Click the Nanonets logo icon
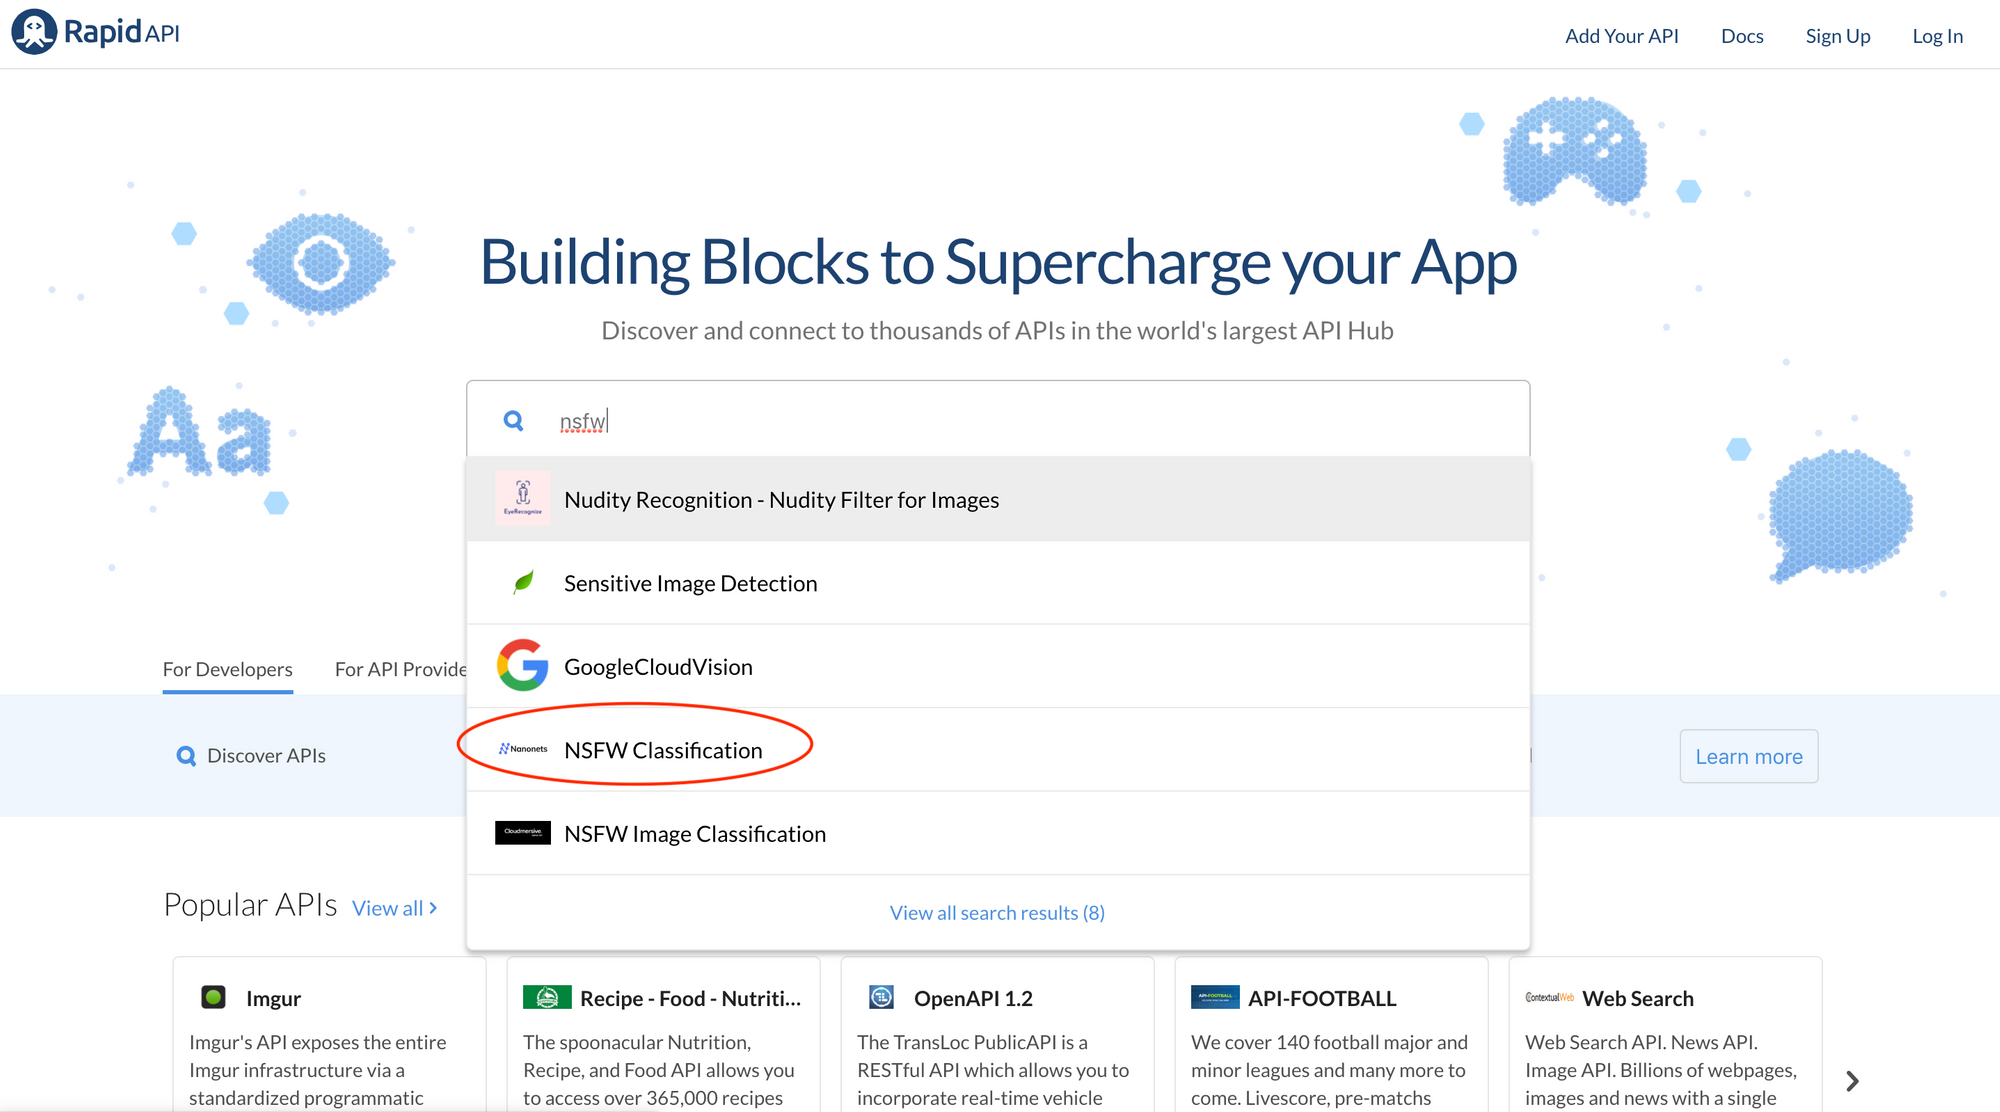The image size is (2000, 1112). tap(523, 749)
